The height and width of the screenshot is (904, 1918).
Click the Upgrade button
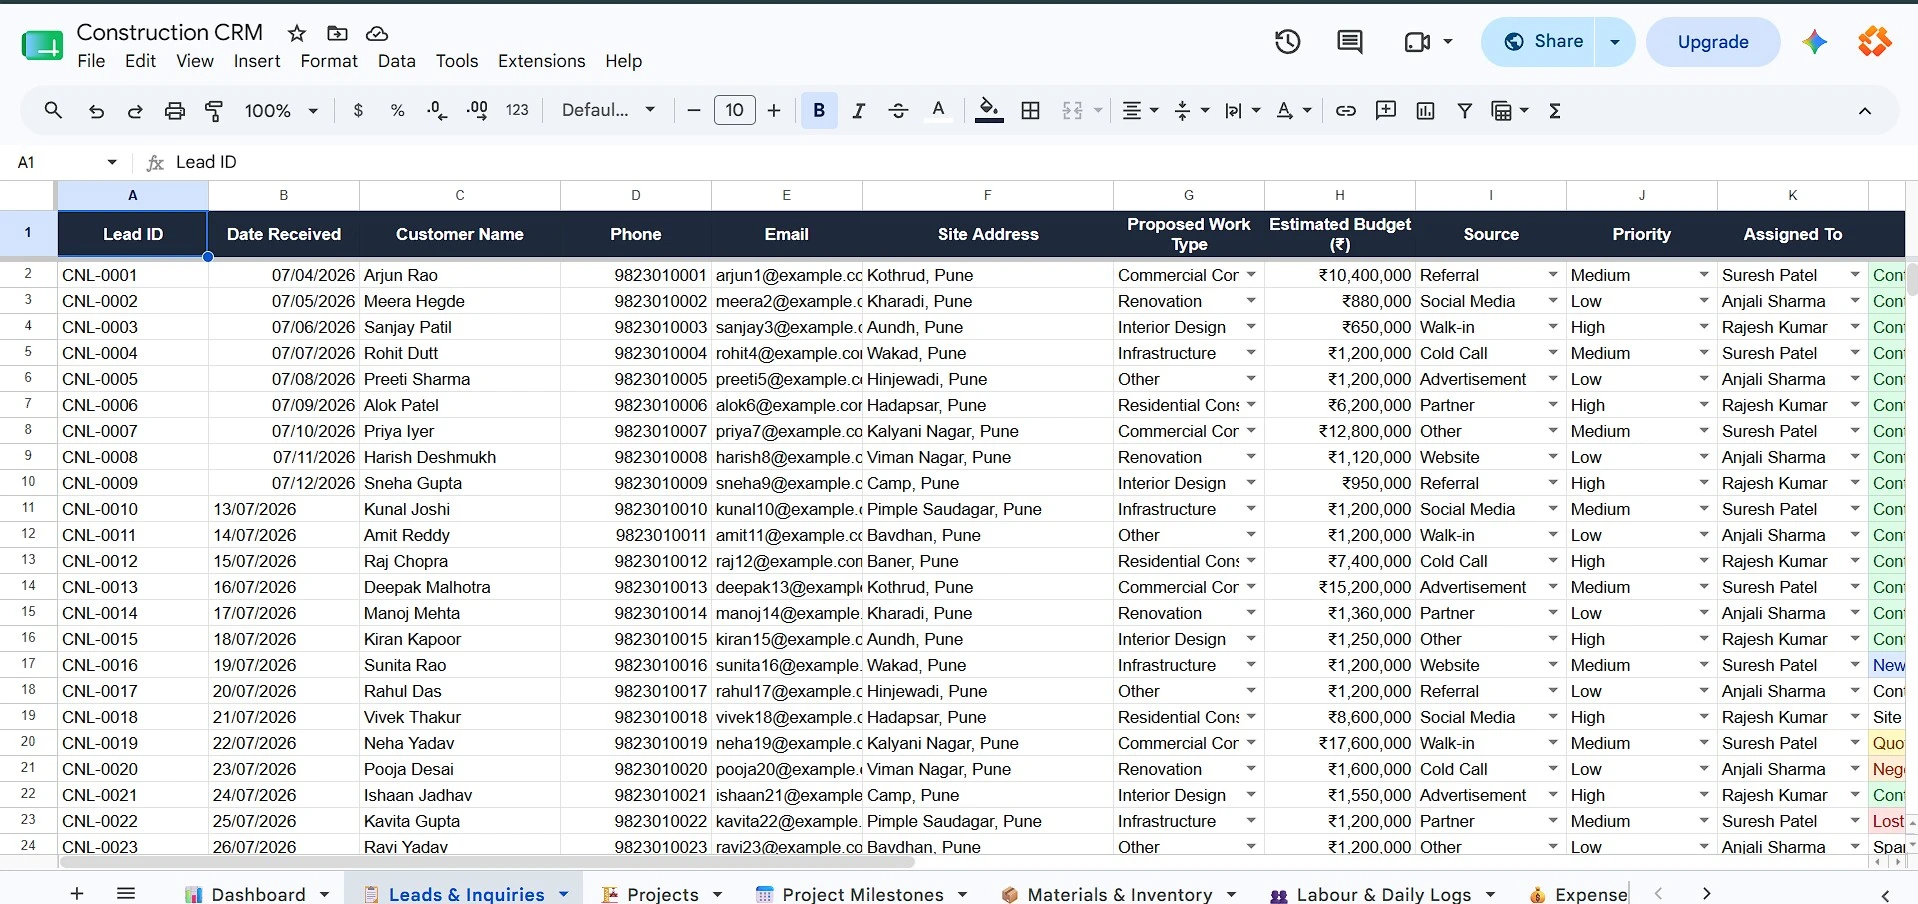(1713, 42)
